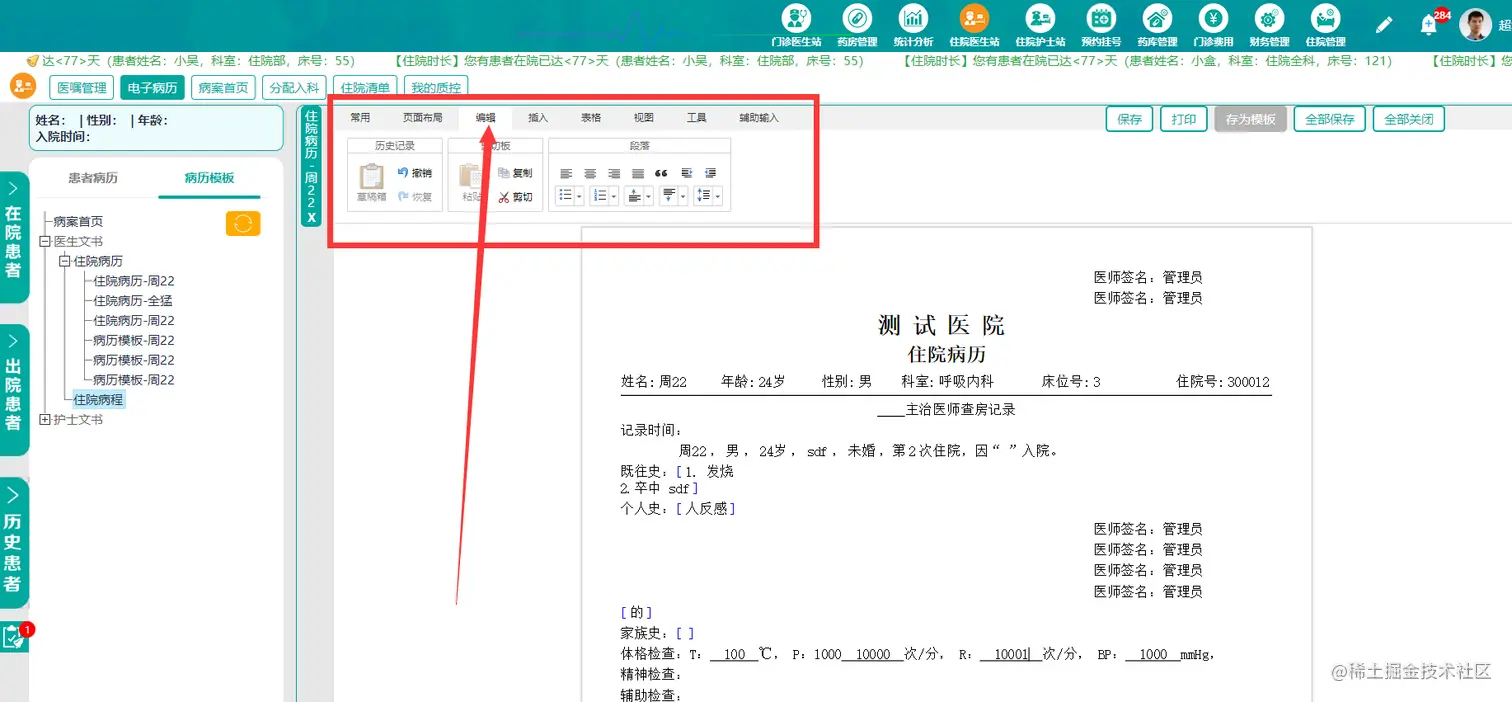Click the orange doctor icon beside 医嘱管理
Image resolution: width=1512 pixels, height=702 pixels.
[x=23, y=86]
